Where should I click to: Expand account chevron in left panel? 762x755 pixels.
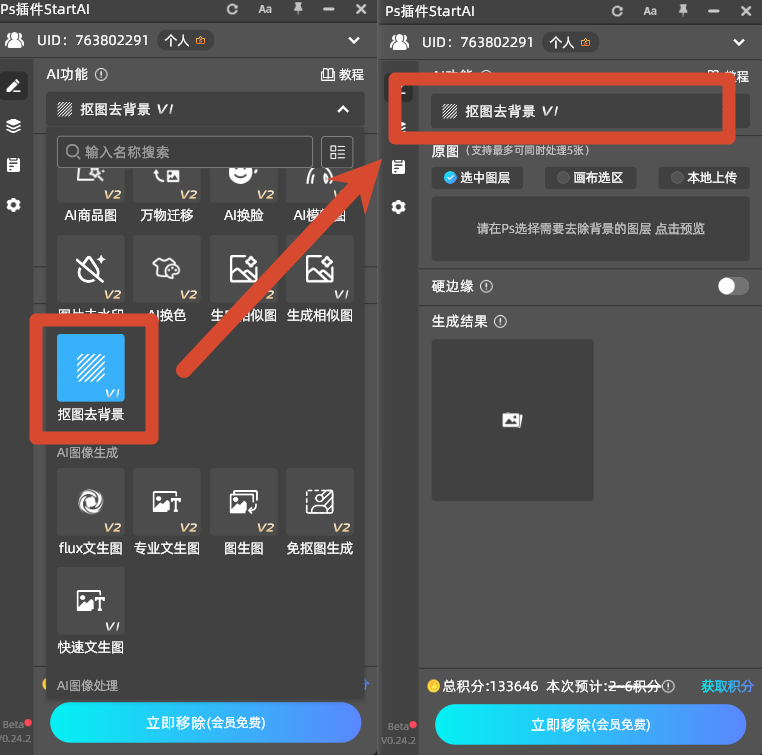pos(354,40)
